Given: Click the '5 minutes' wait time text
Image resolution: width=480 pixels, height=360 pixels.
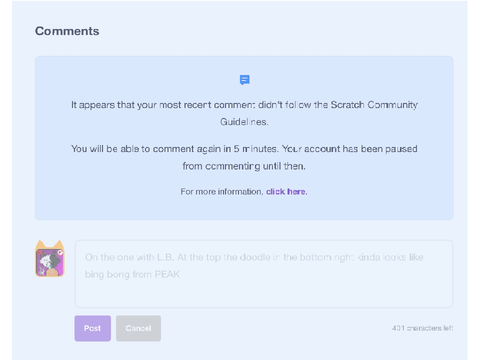Looking at the screenshot, I should (255, 149).
